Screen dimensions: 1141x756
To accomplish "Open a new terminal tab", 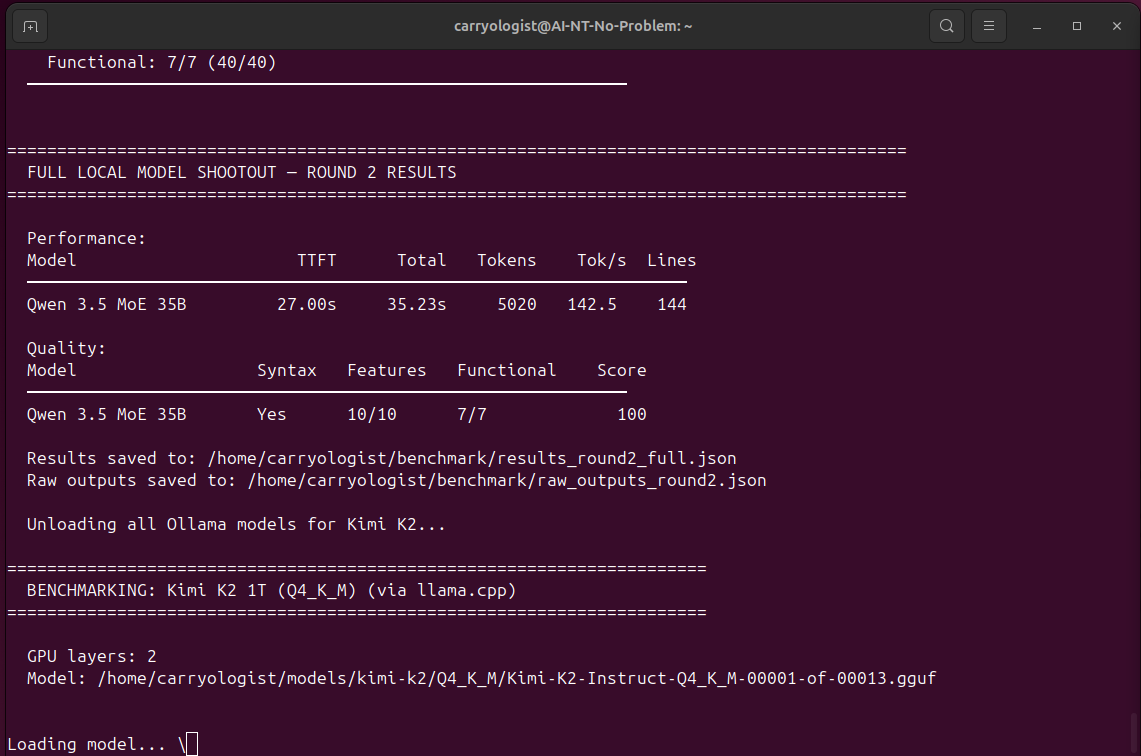I will [x=30, y=26].
